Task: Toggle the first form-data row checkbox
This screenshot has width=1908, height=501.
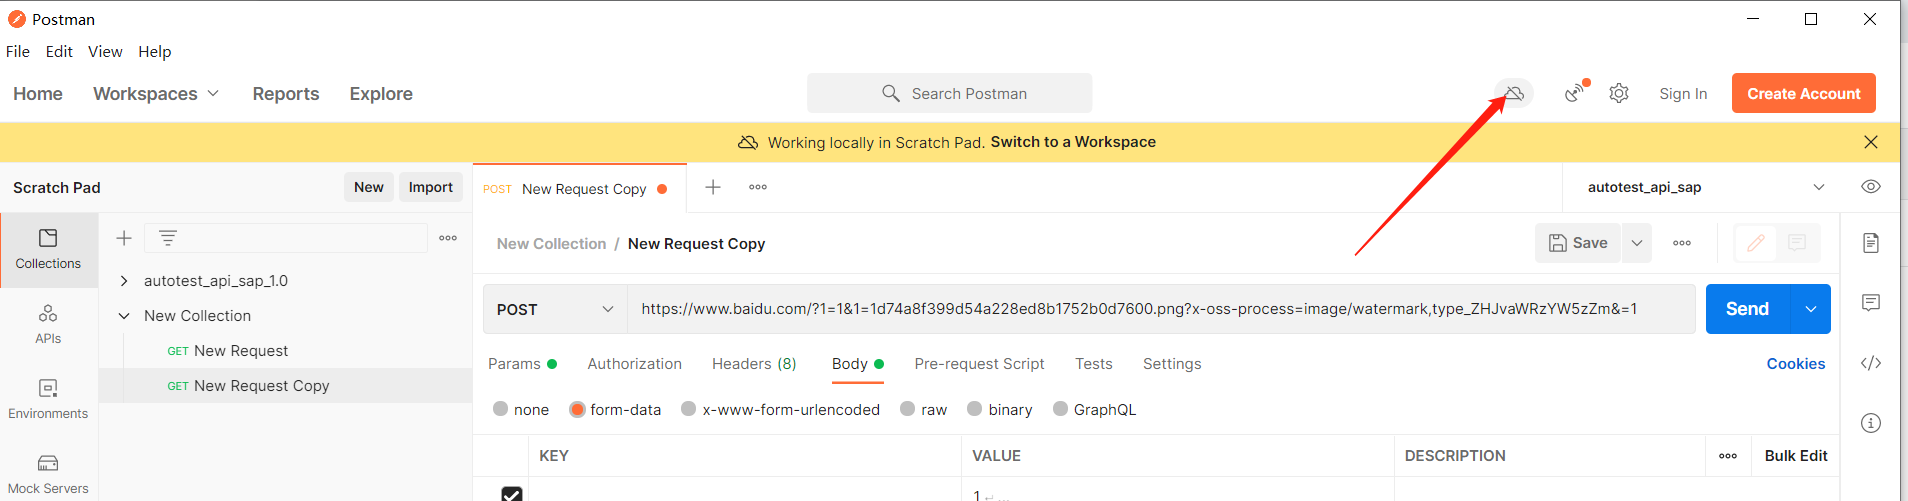Action: pos(512,494)
